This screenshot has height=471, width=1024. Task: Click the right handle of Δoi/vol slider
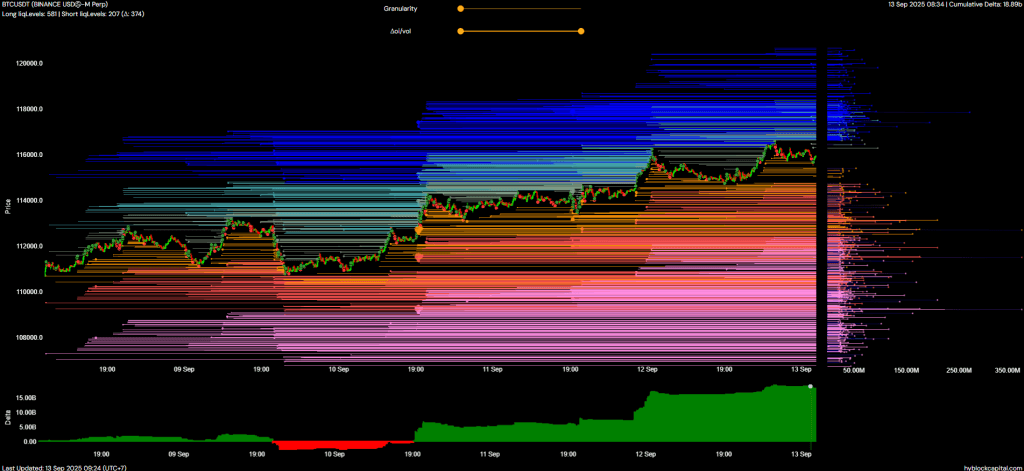tap(581, 31)
